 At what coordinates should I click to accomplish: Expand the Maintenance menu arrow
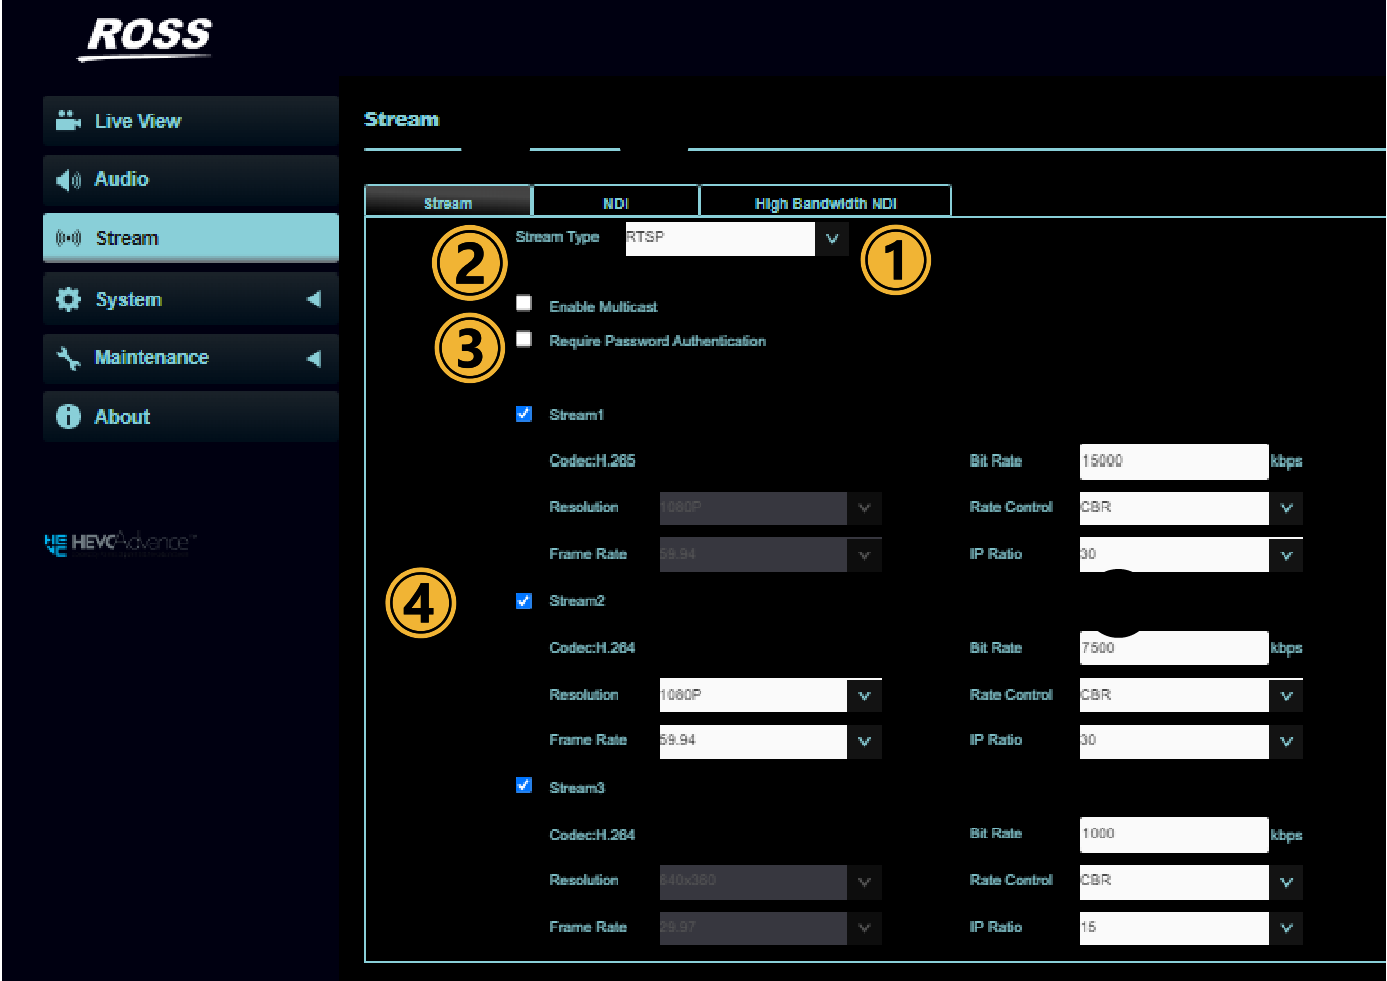(x=314, y=358)
